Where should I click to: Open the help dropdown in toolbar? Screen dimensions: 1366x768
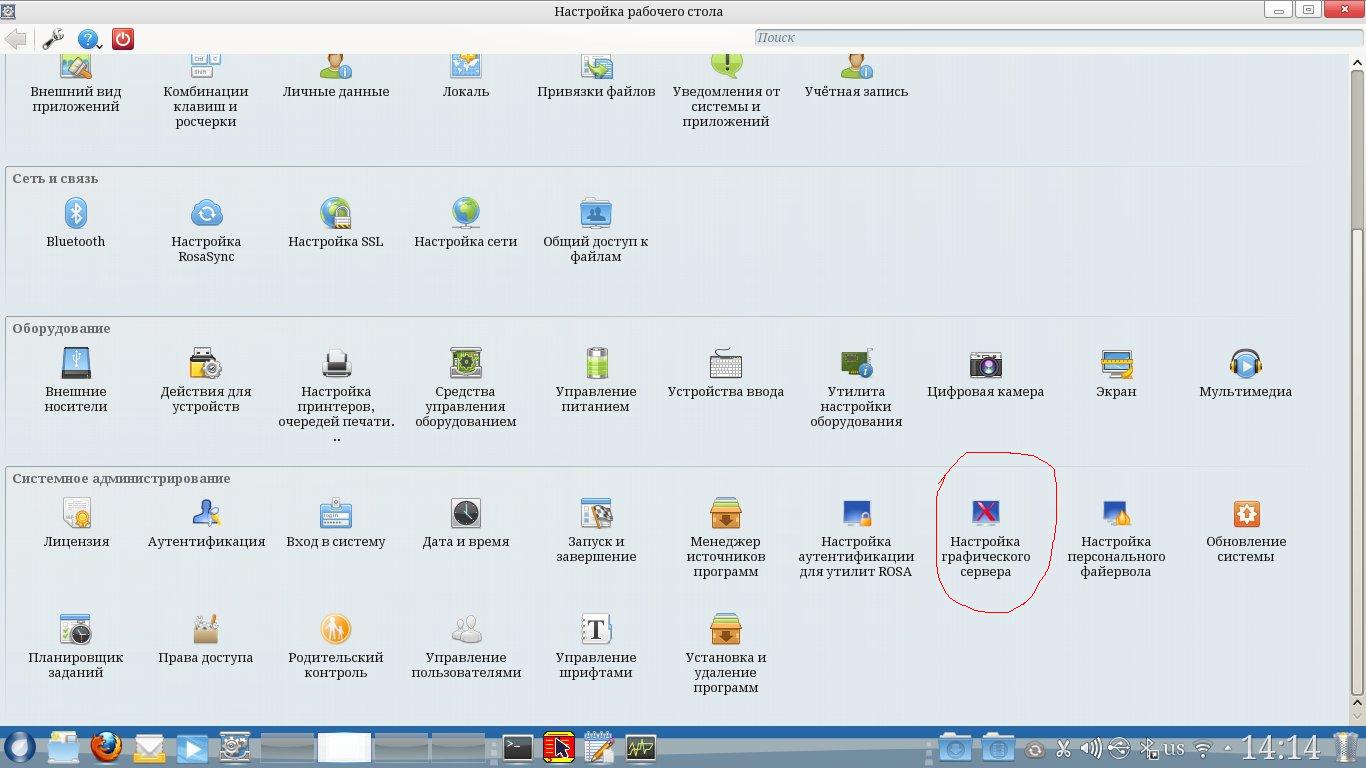click(x=90, y=39)
